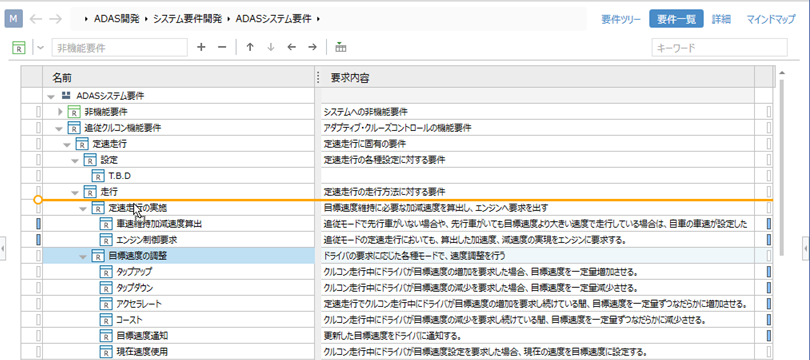
Task: Click the left arrow outdent icon
Action: coord(292,47)
